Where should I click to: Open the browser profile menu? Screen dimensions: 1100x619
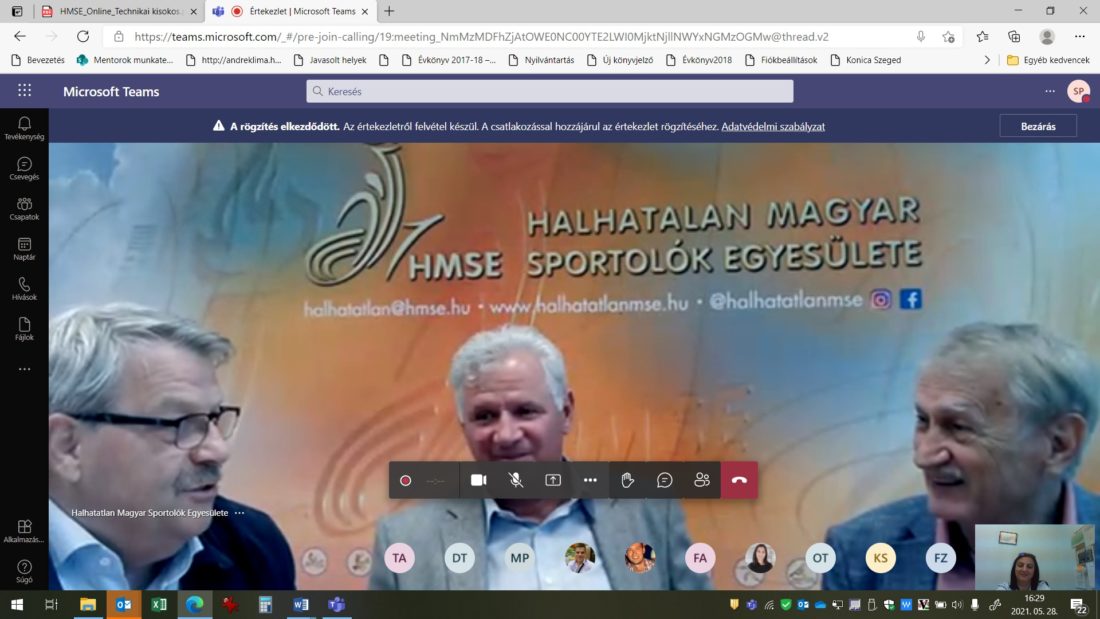[1047, 36]
